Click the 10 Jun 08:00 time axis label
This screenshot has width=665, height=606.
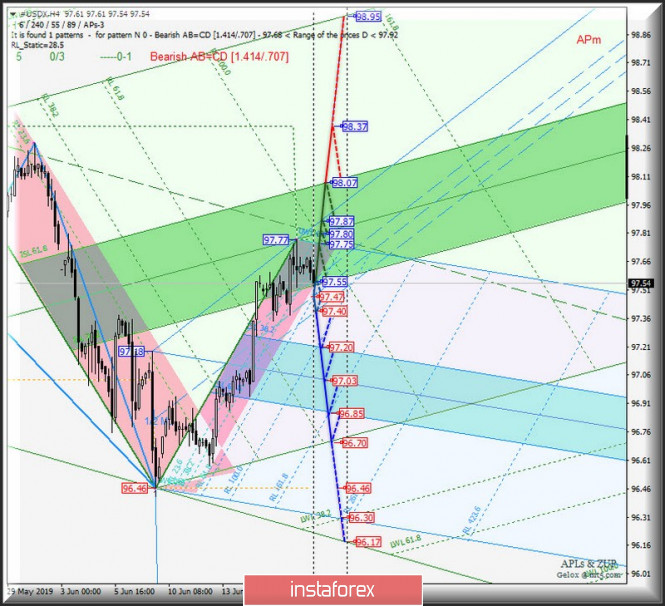point(190,591)
